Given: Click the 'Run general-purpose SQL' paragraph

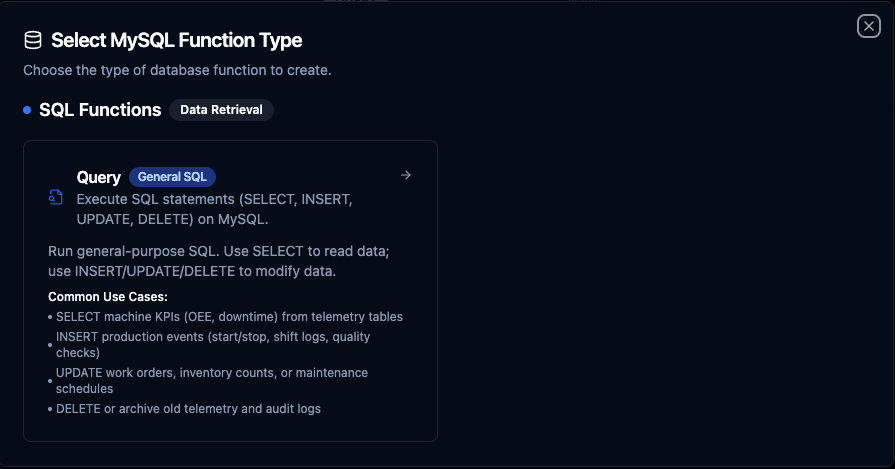Looking at the screenshot, I should [218, 262].
